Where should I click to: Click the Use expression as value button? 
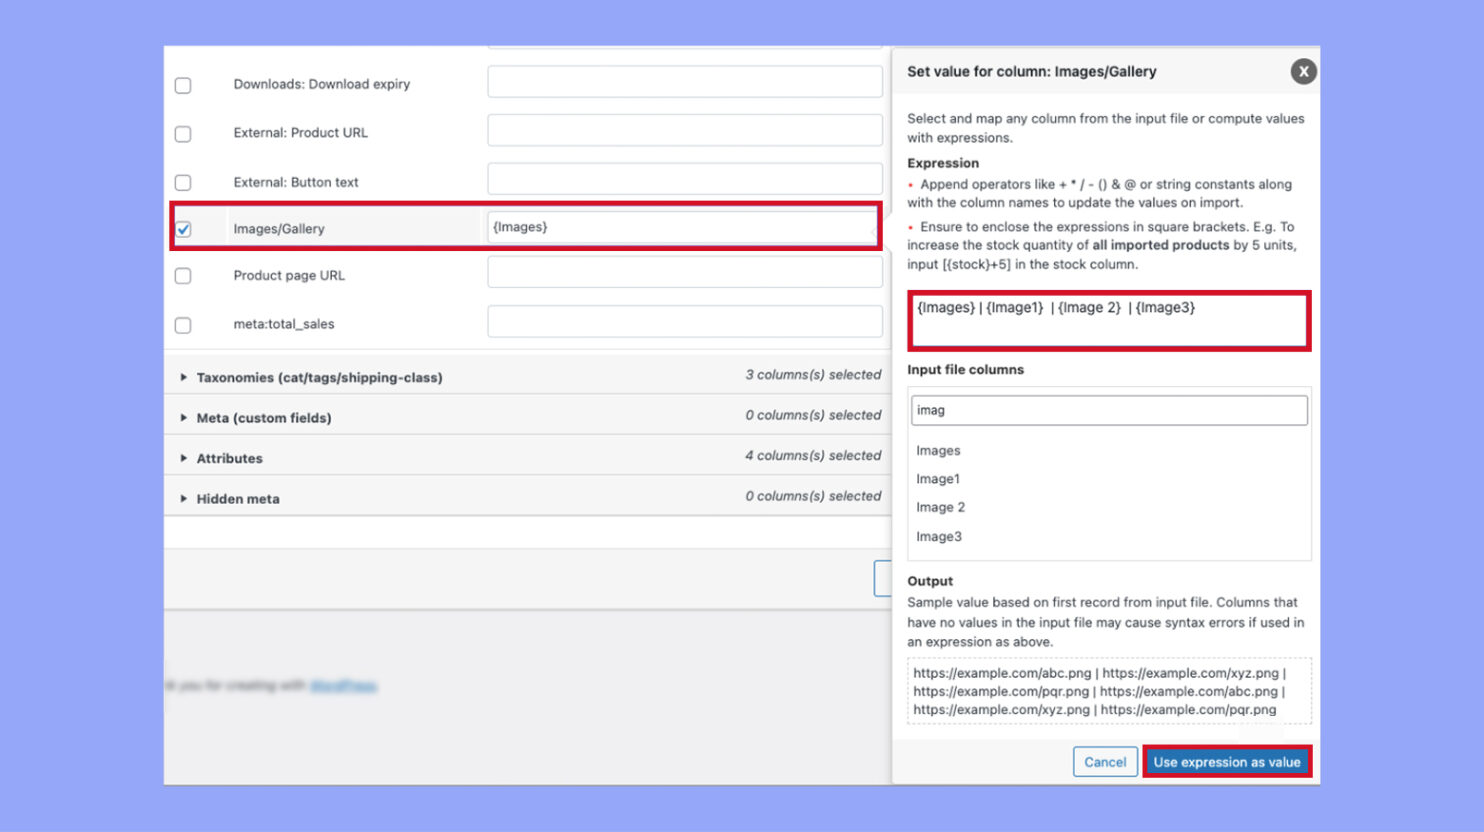[1227, 761]
